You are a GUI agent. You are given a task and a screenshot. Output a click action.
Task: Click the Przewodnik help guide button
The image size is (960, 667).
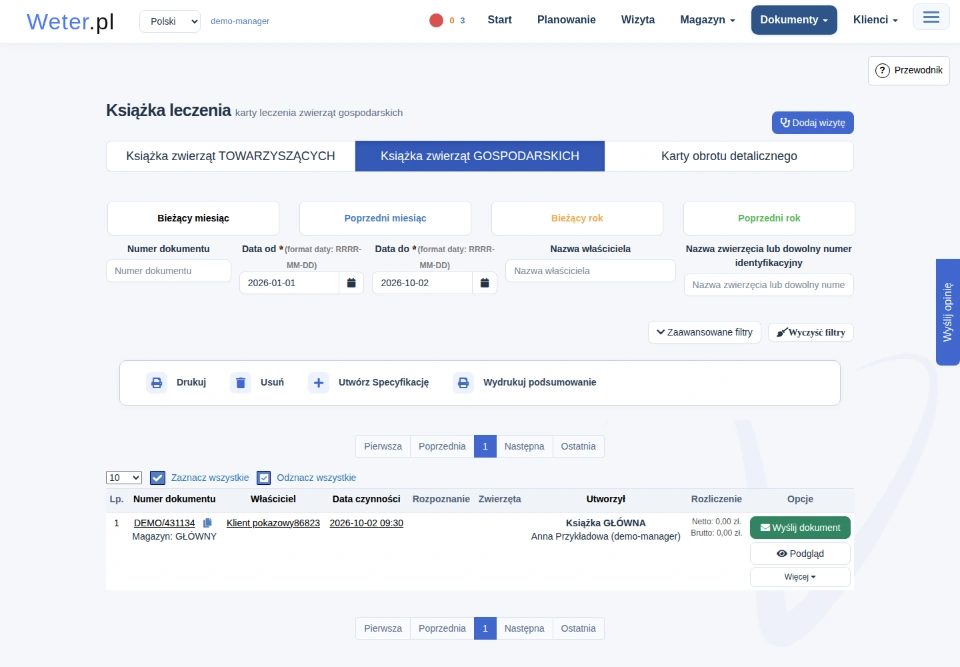point(909,70)
